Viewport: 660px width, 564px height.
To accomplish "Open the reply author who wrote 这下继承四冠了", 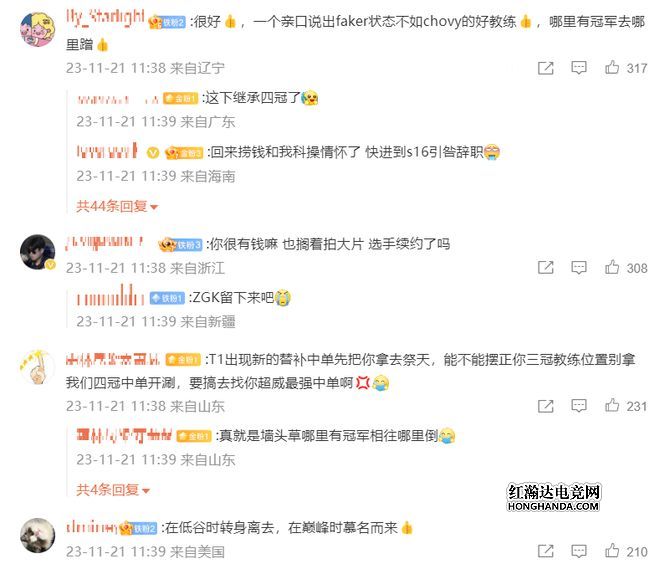I will coord(118,99).
